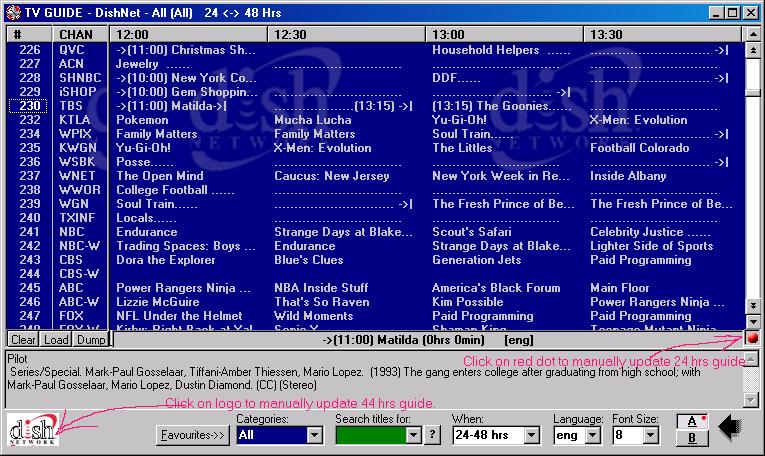Click the 13:00 time column header

click(x=505, y=35)
